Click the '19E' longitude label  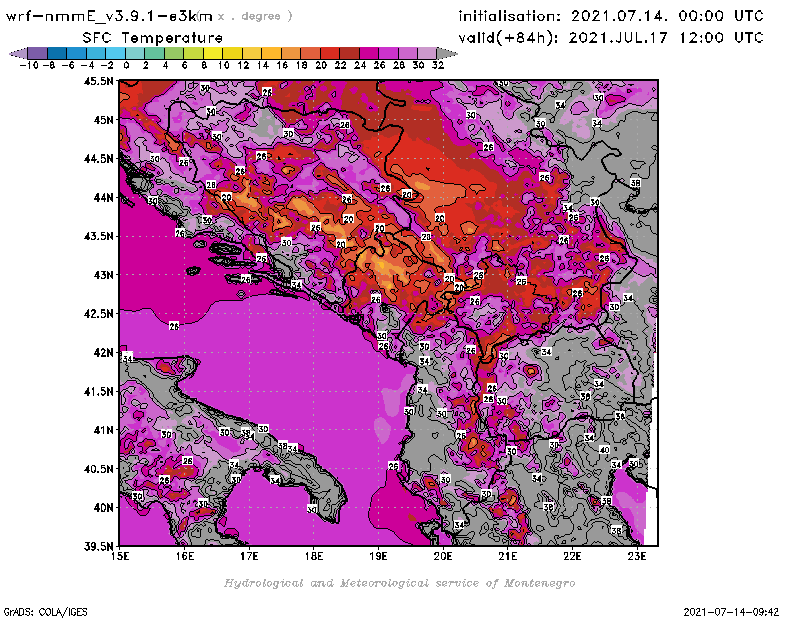coord(379,556)
